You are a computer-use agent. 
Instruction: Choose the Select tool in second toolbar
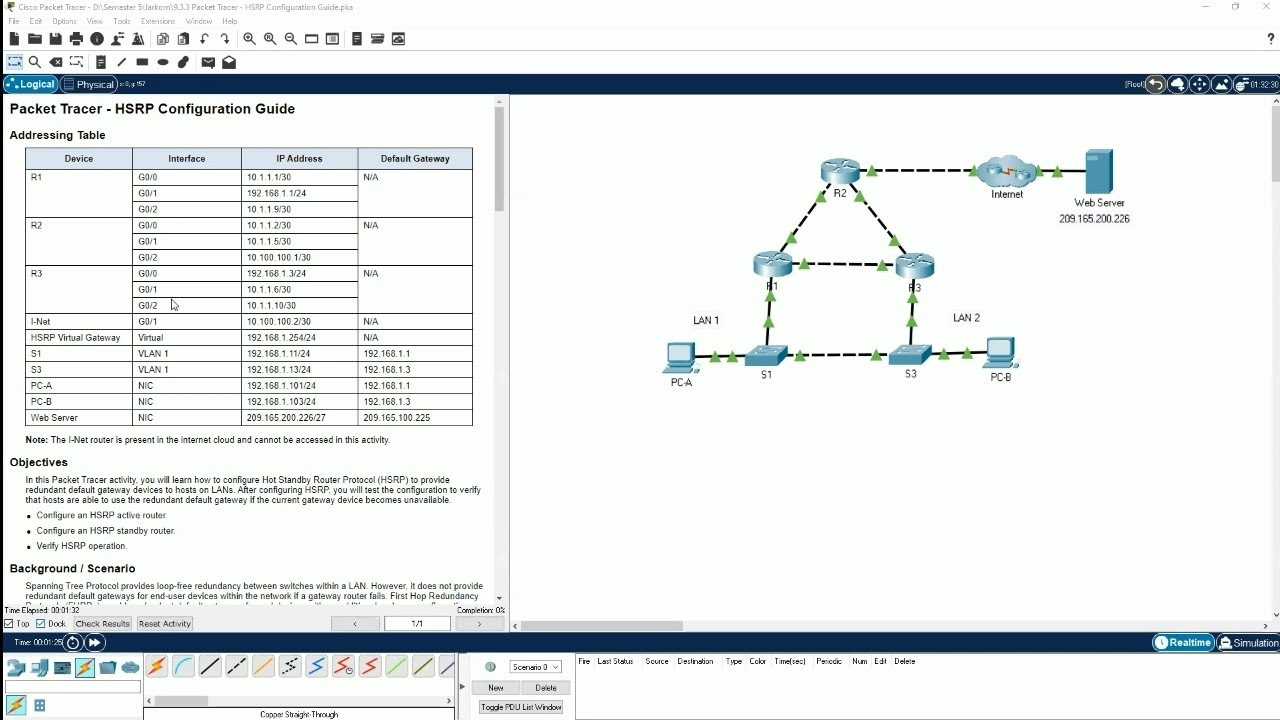pyautogui.click(x=15, y=62)
